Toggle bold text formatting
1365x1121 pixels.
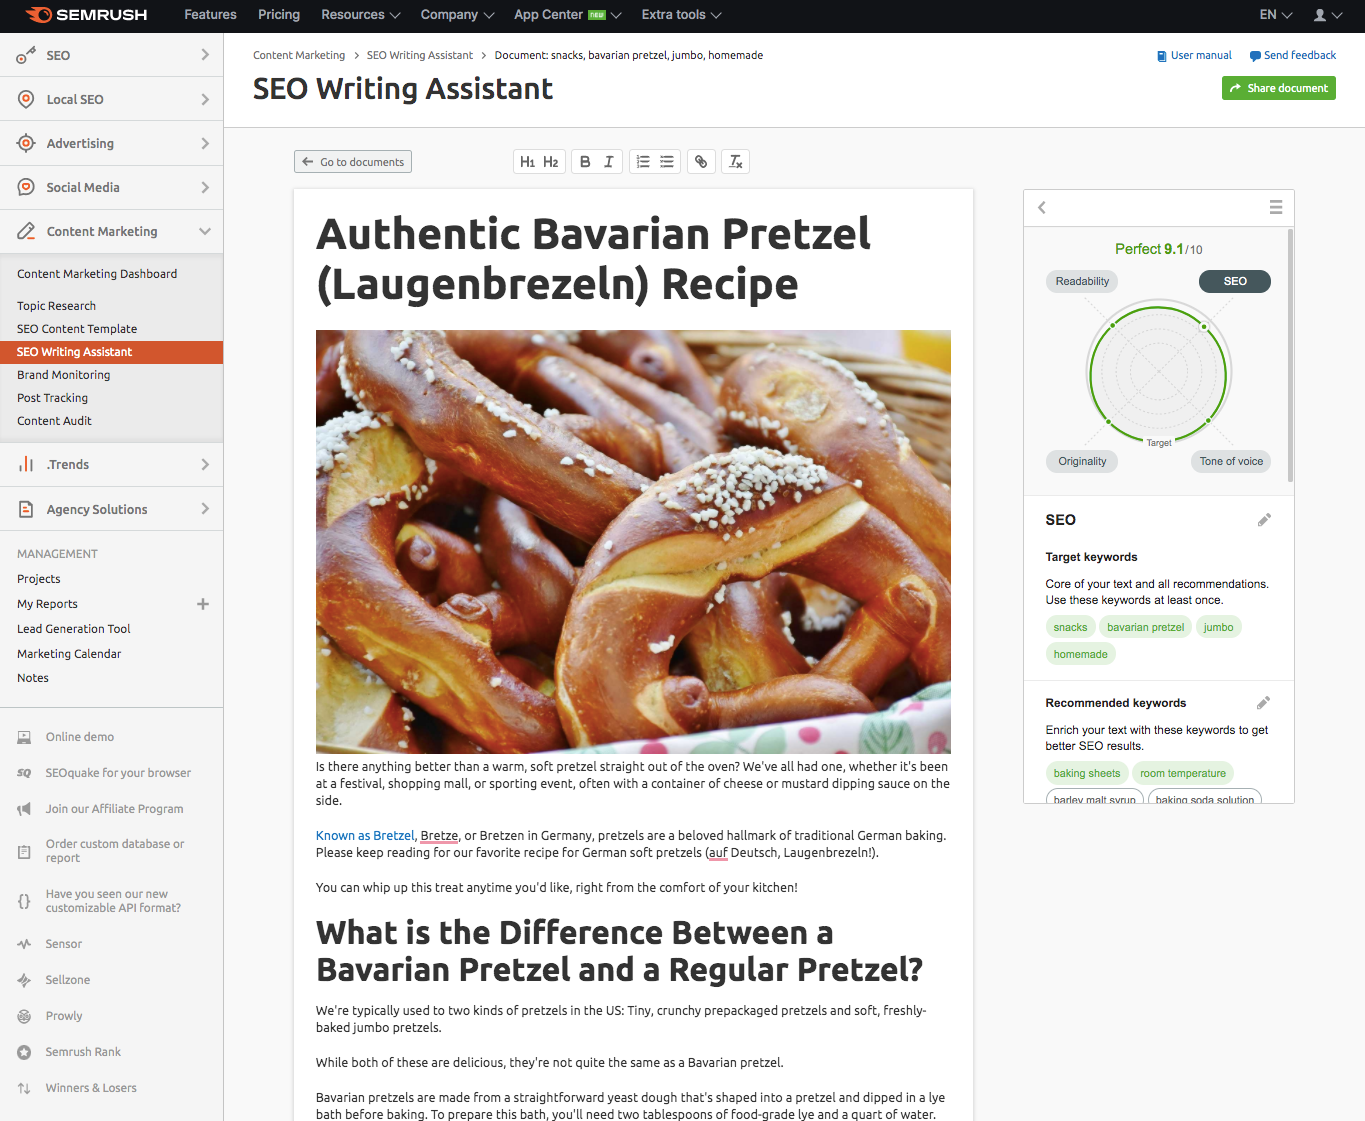pos(585,162)
